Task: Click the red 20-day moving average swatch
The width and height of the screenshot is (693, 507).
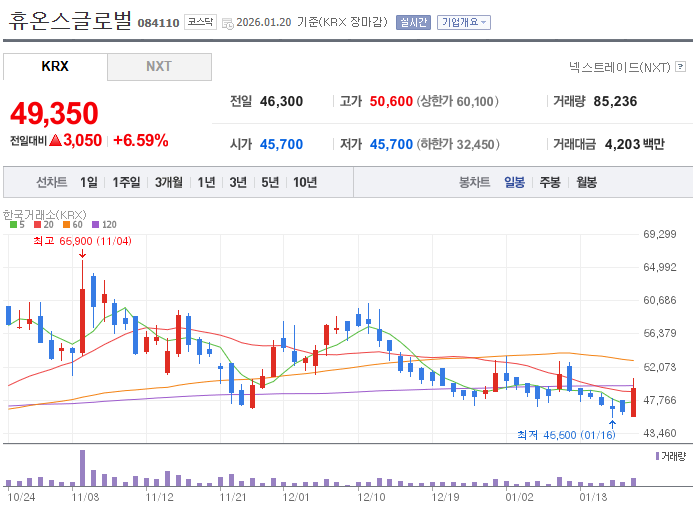Action: coord(38,225)
